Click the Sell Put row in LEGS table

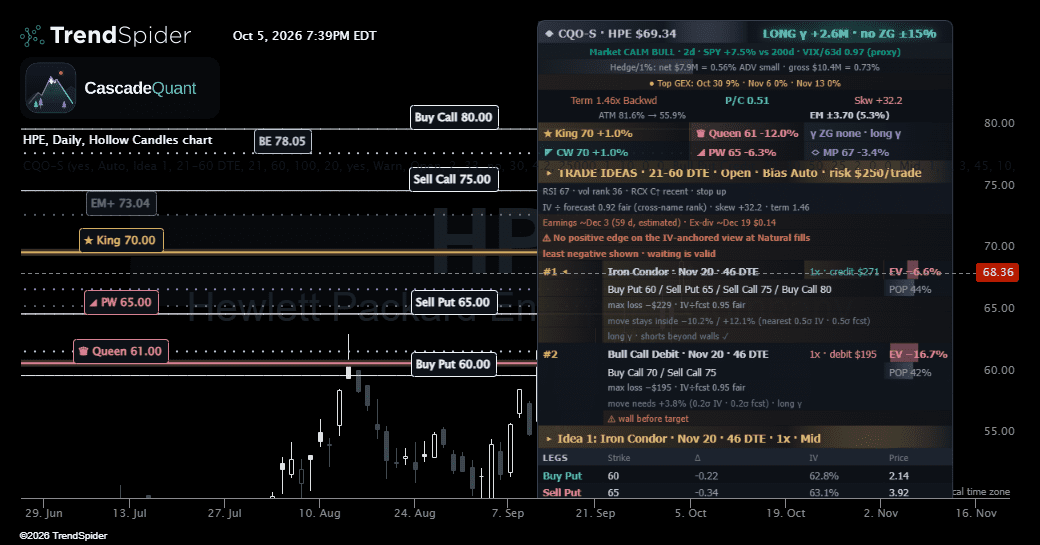tap(745, 493)
